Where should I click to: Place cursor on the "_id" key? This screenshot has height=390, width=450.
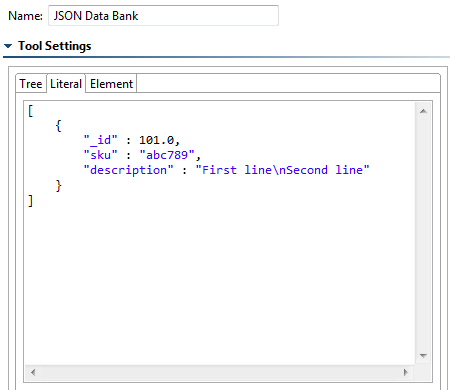pos(101,140)
